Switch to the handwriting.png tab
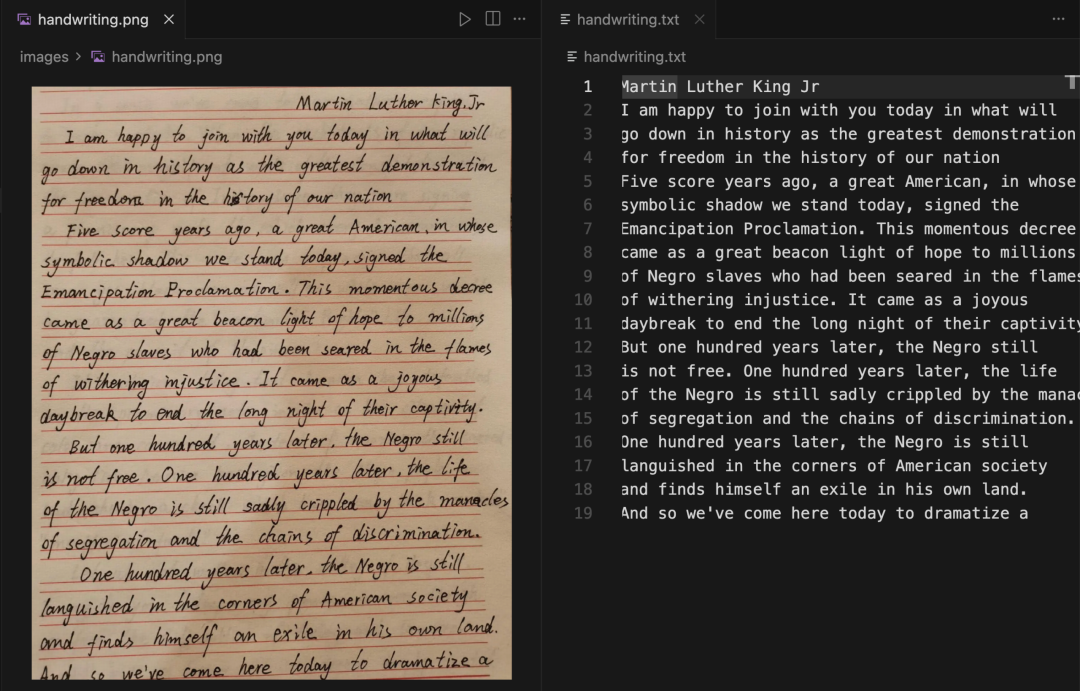 [x=93, y=19]
